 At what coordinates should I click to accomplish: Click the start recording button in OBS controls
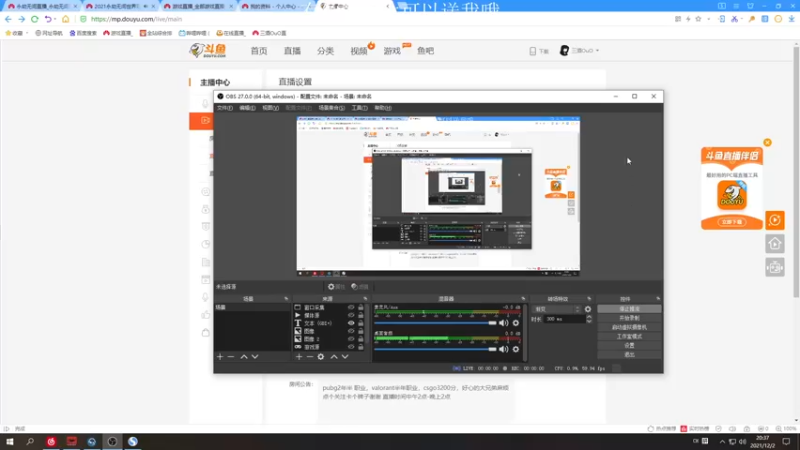[629, 318]
